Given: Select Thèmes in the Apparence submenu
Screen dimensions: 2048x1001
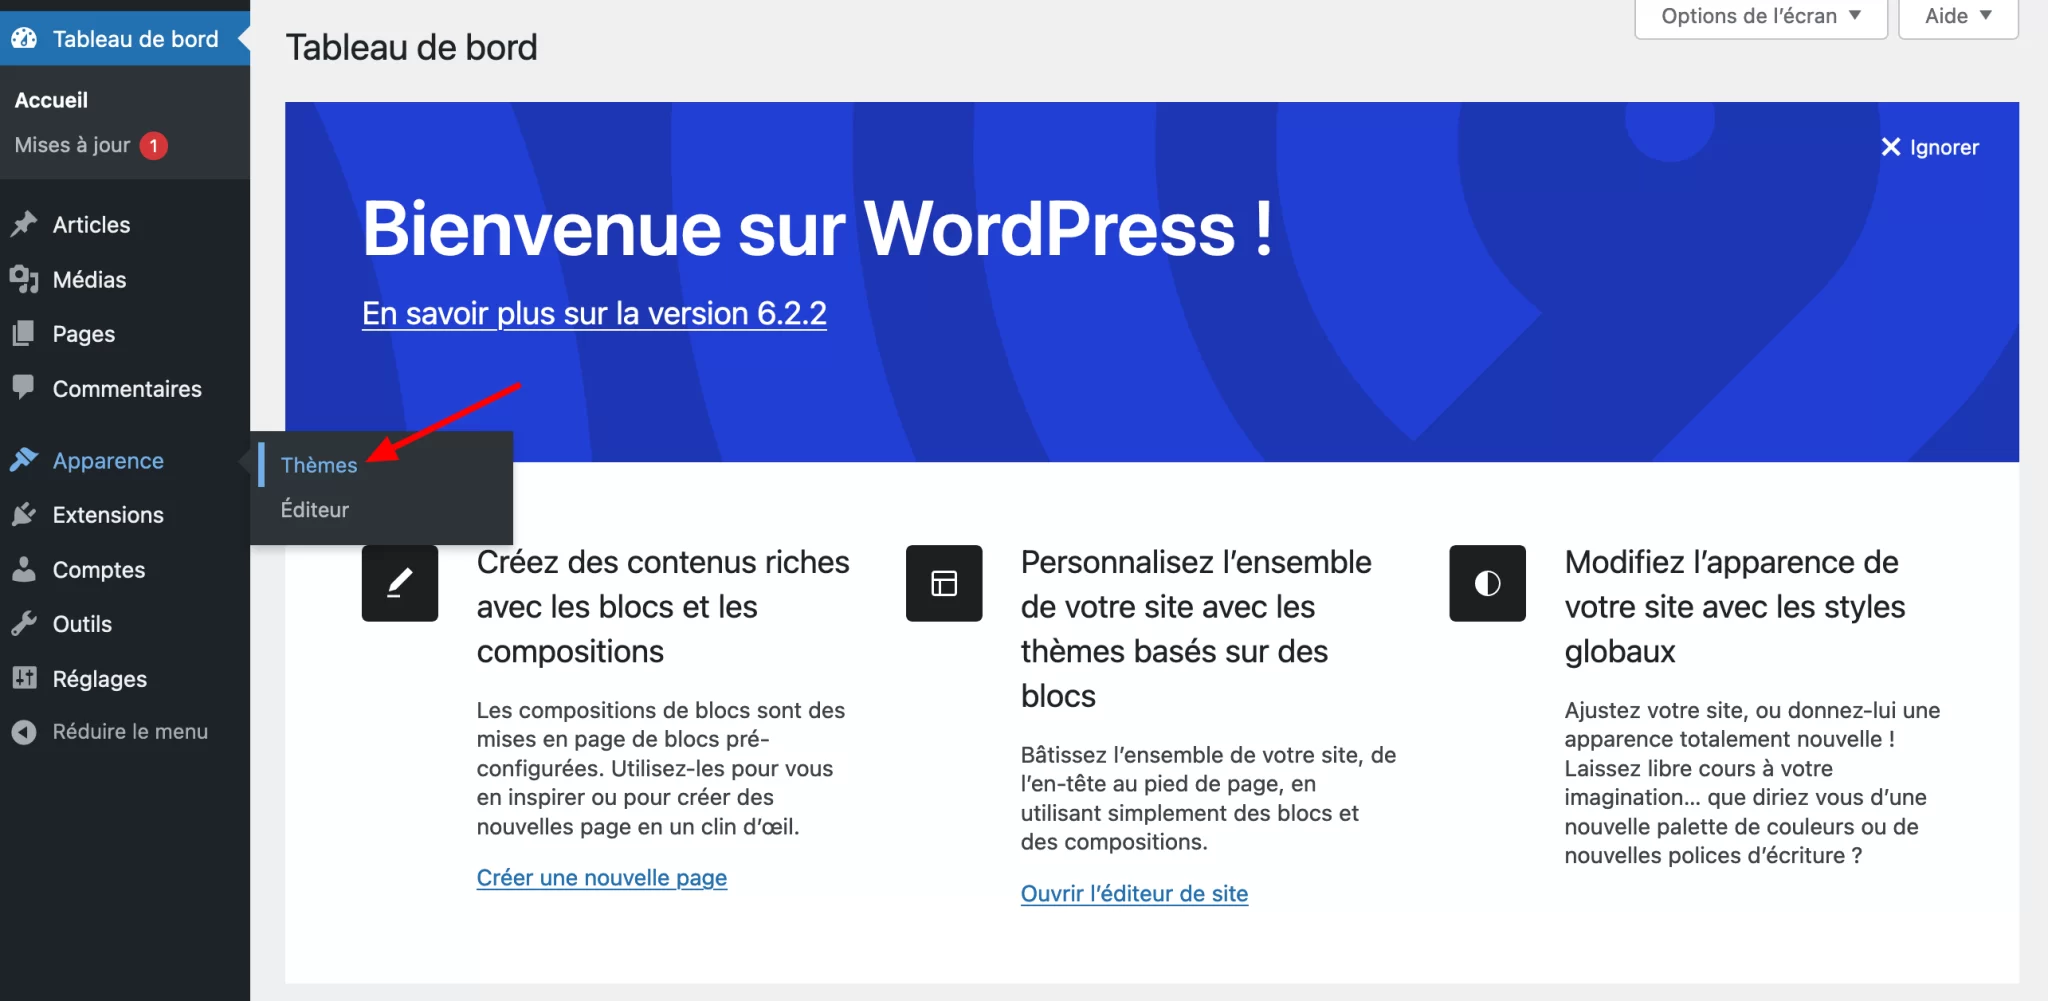Looking at the screenshot, I should click(319, 465).
